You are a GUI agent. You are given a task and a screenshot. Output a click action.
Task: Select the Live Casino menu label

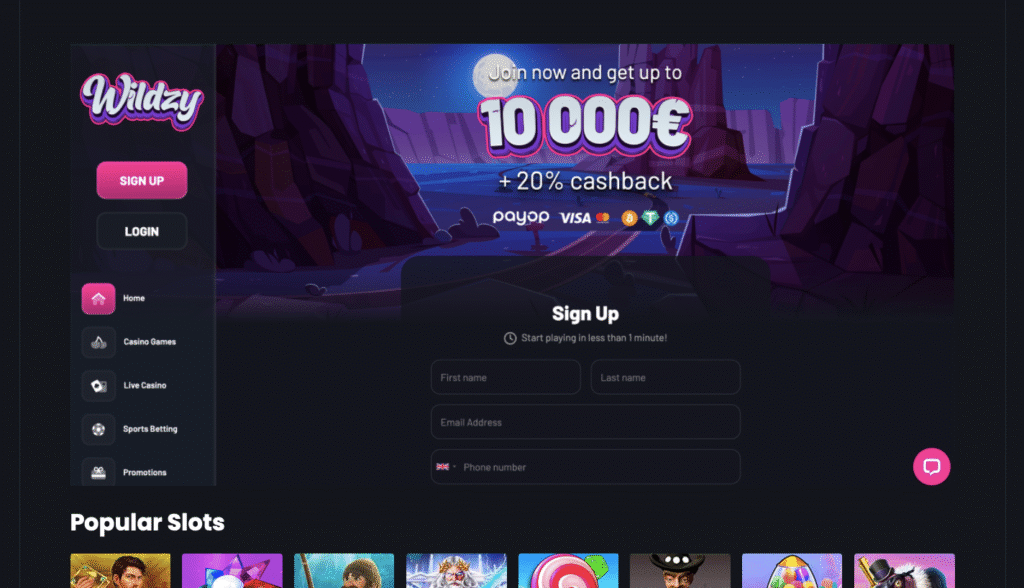(x=145, y=385)
